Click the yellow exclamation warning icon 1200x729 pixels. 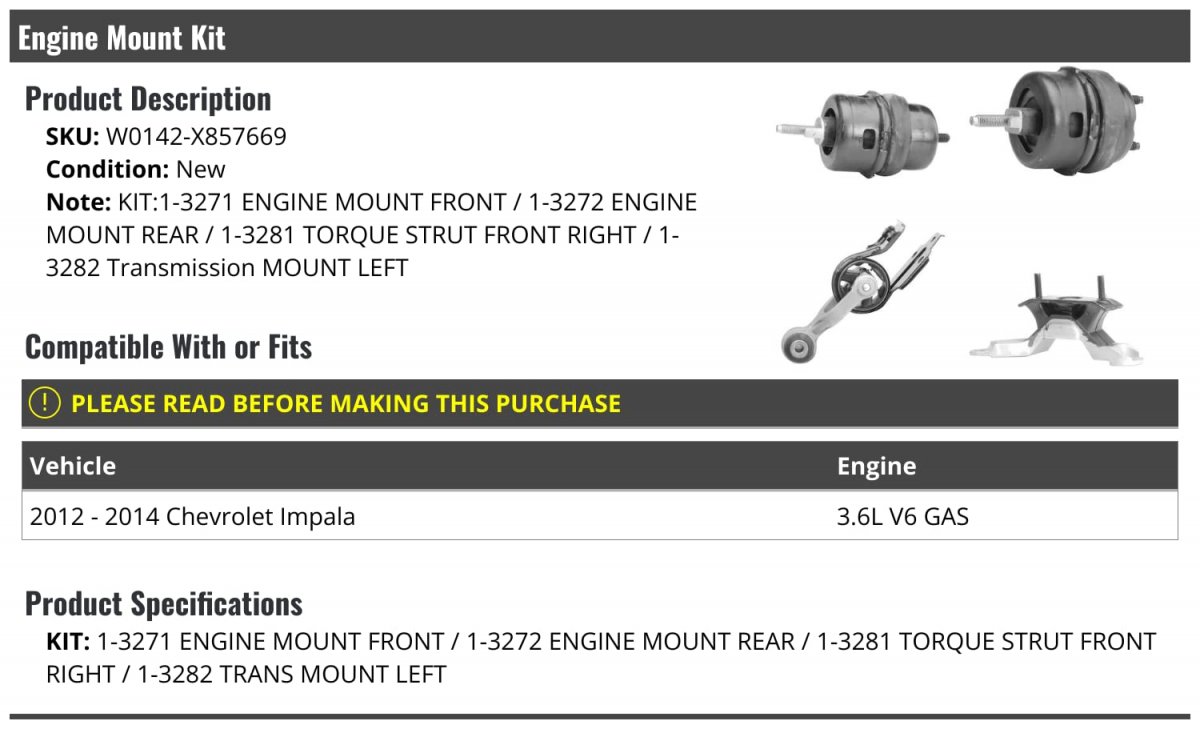(45, 403)
